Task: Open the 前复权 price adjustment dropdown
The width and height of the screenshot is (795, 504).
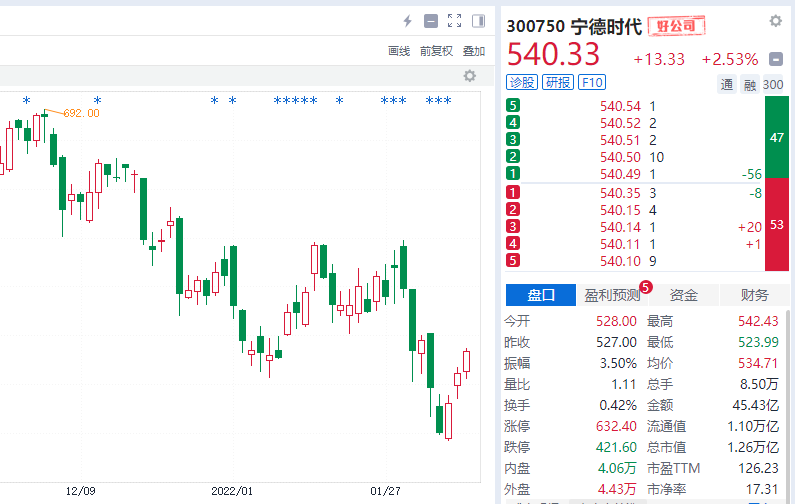Action: (x=436, y=51)
